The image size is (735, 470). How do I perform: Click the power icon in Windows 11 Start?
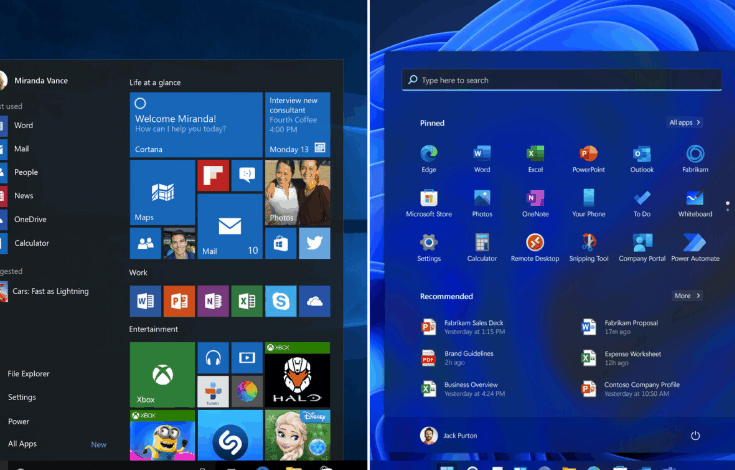pos(695,436)
